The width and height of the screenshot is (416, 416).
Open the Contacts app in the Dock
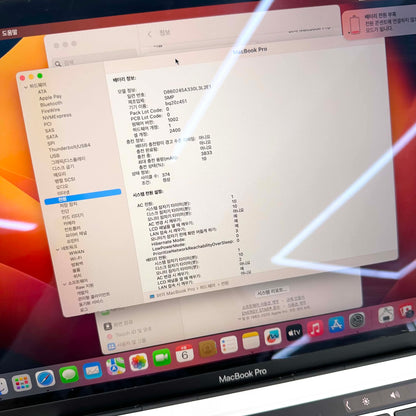[207, 349]
